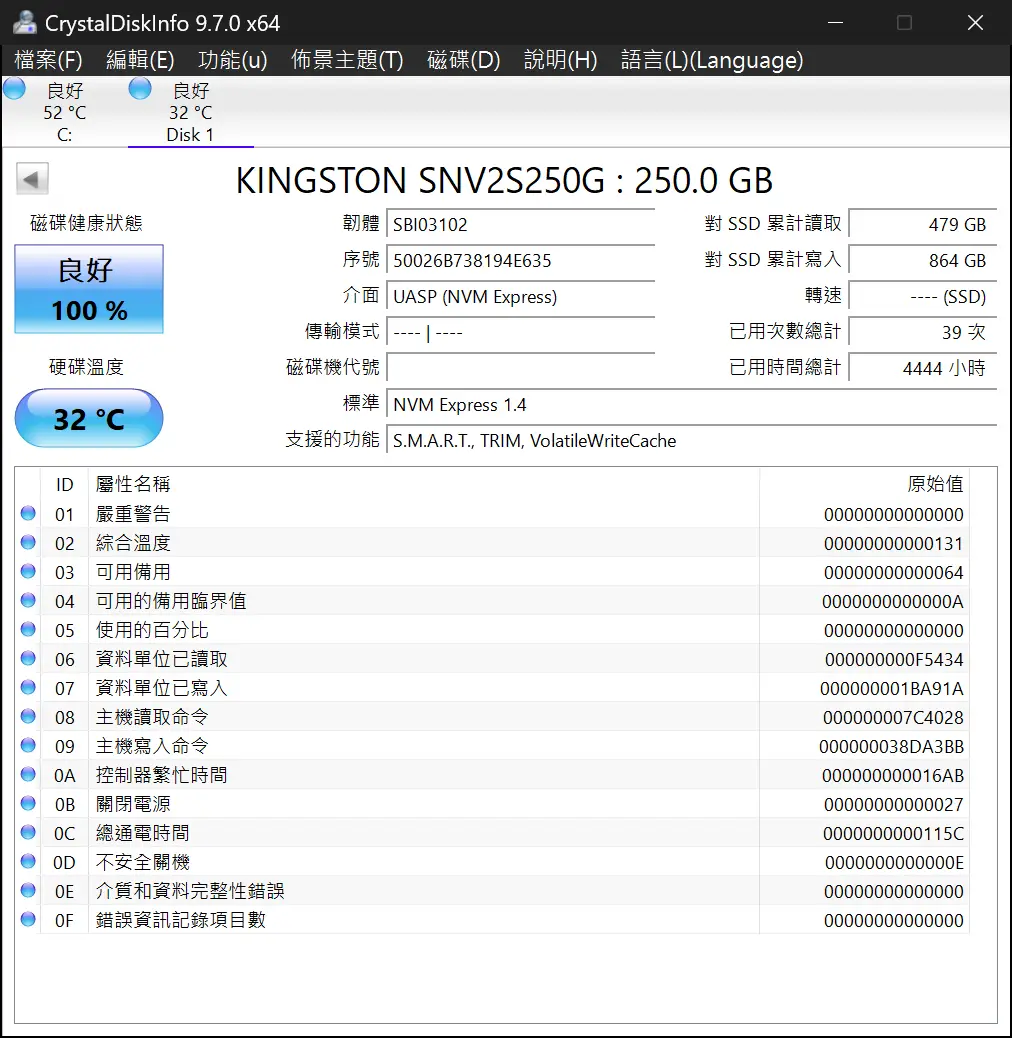Click the 32 °C temperature button
The image size is (1012, 1038).
(89, 418)
